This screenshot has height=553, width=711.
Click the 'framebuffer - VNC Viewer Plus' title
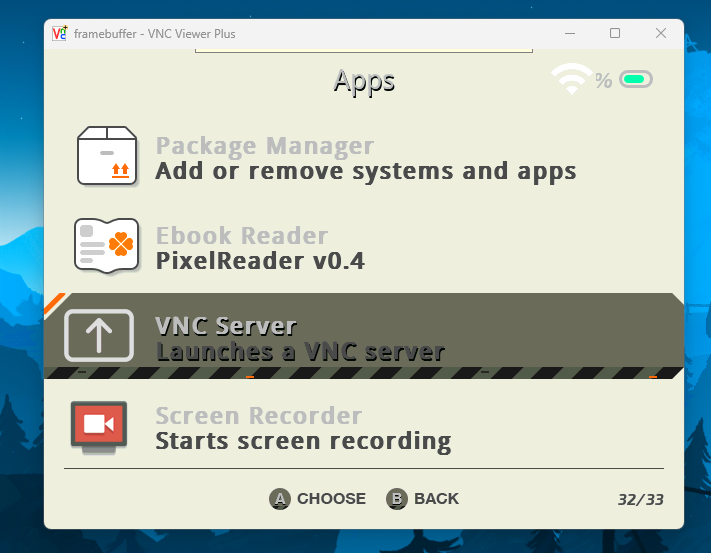coord(155,34)
